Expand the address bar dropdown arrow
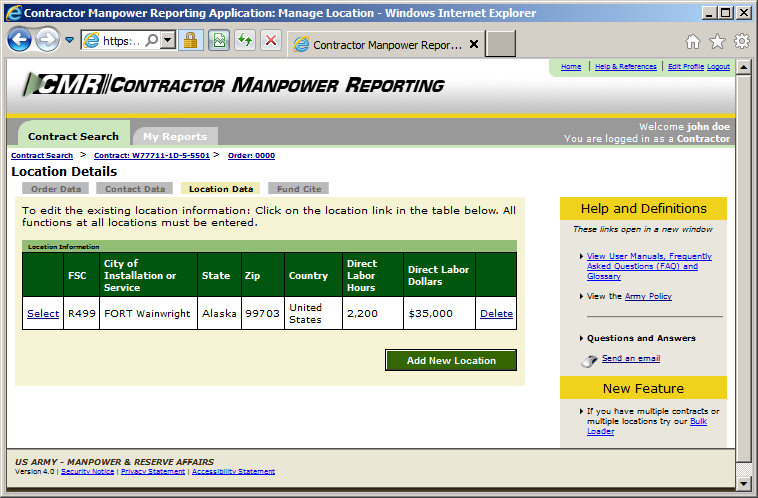 click(168, 41)
